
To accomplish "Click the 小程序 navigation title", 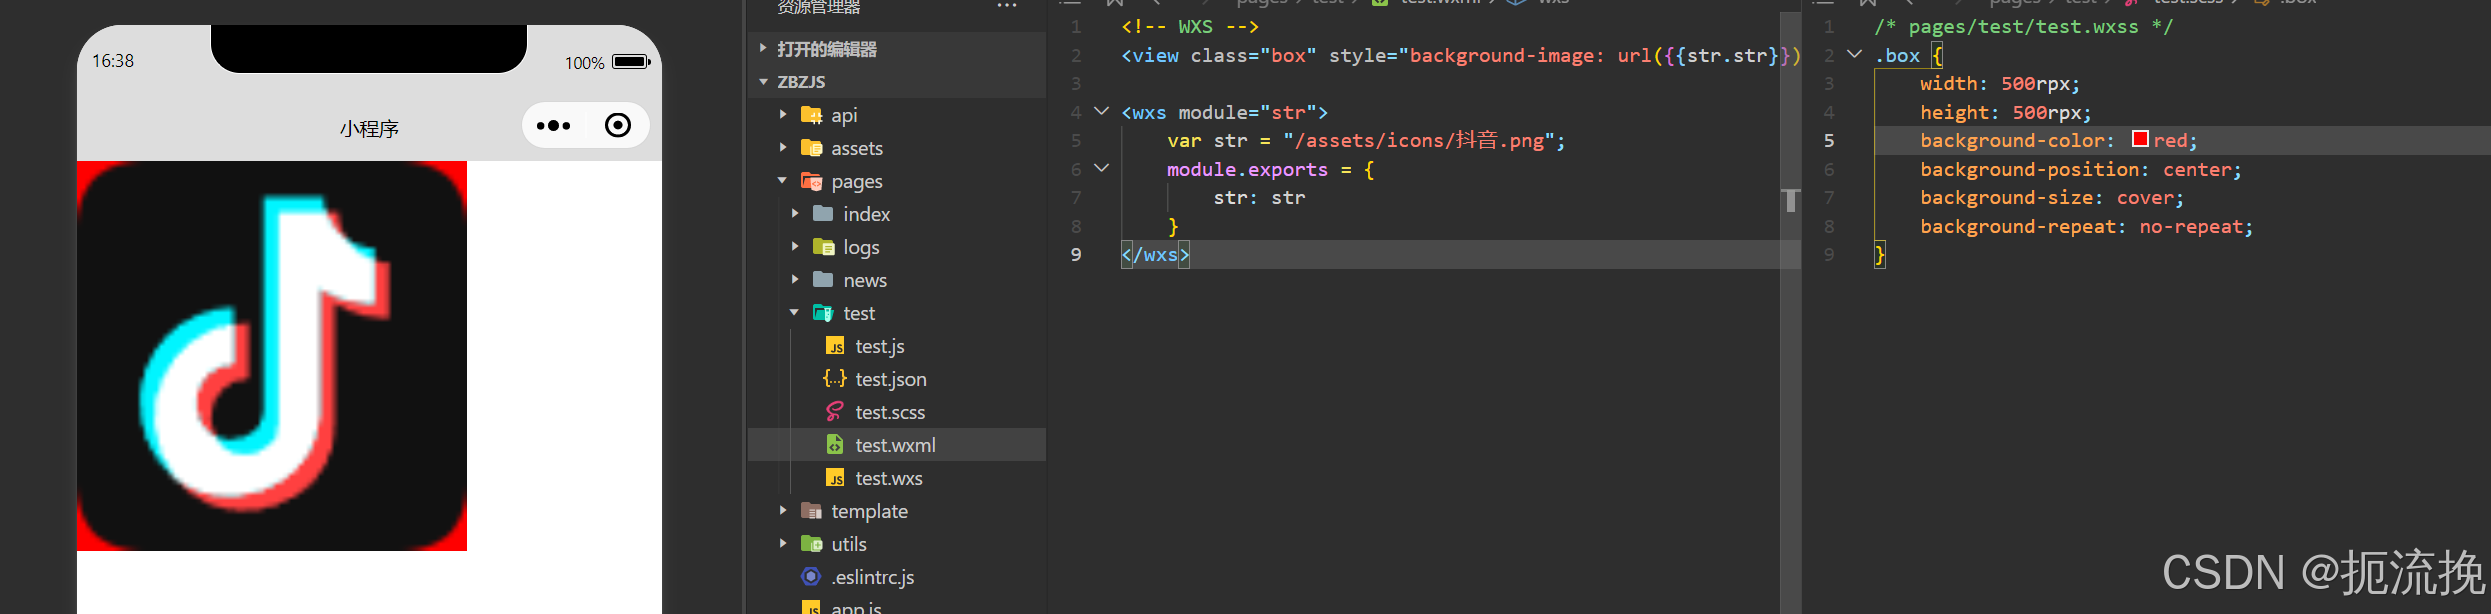I will pos(369,129).
